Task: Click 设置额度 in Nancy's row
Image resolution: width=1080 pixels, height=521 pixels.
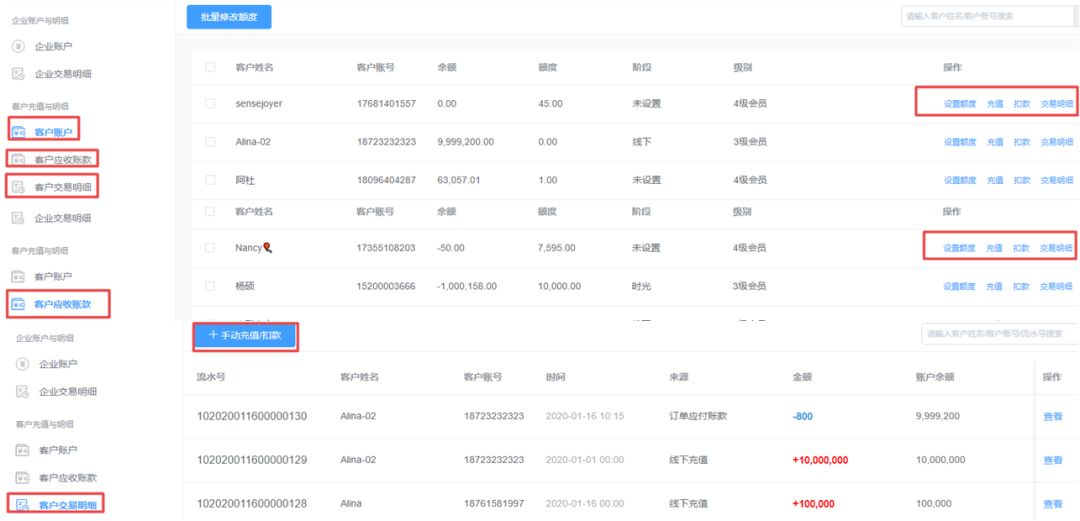Action: pos(959,248)
